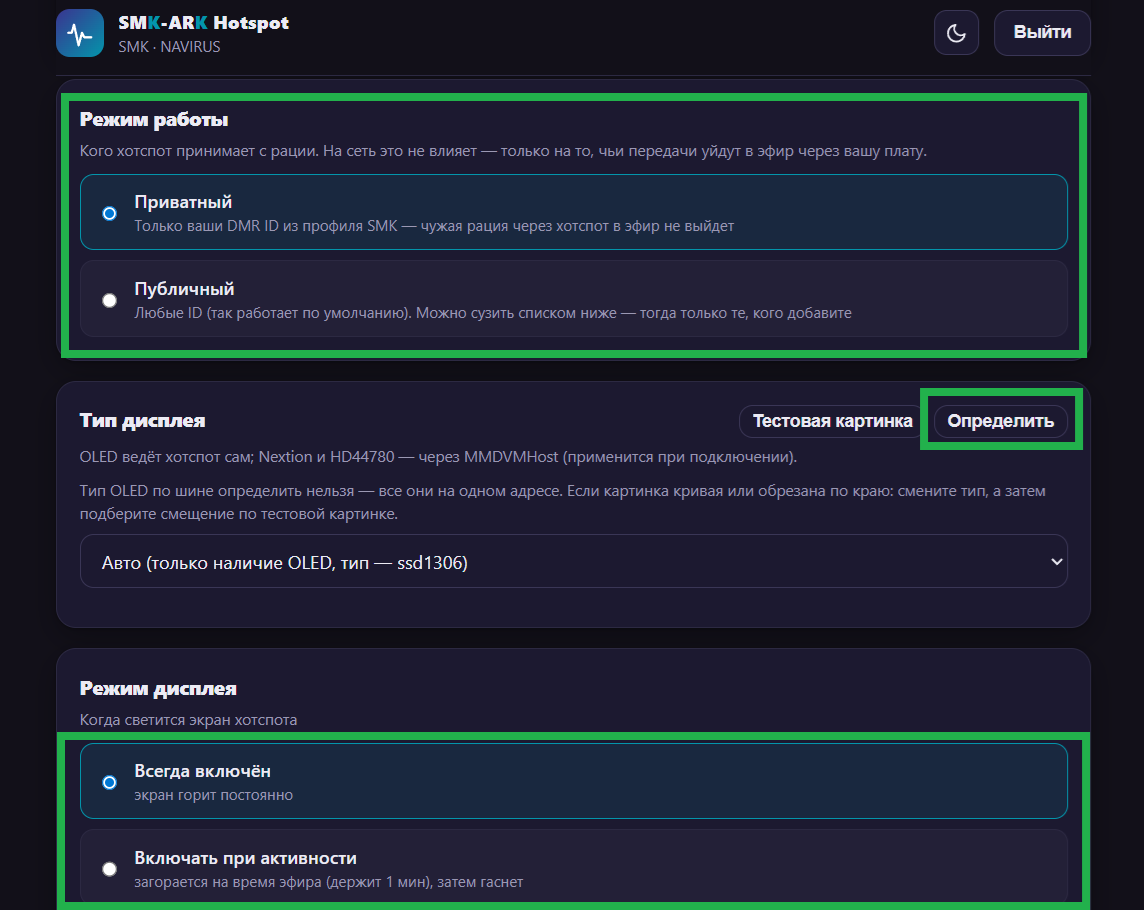This screenshot has width=1144, height=910.
Task: Click the Режим дисплея heading
Action: pyautogui.click(x=158, y=688)
